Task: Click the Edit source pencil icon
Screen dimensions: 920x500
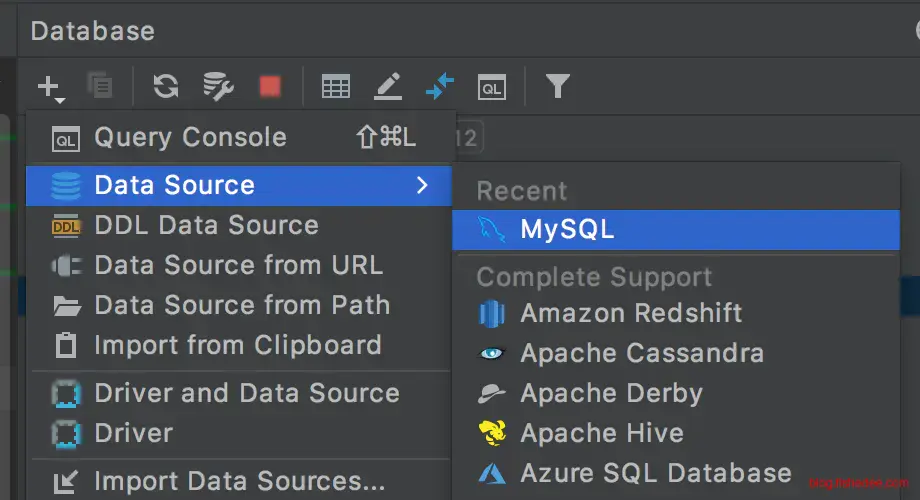Action: click(x=388, y=87)
